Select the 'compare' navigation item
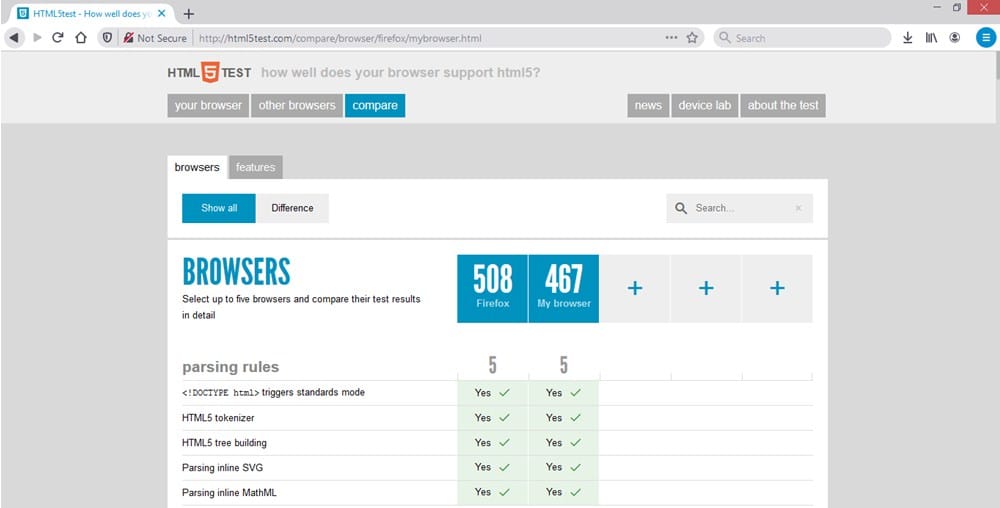 click(x=375, y=106)
